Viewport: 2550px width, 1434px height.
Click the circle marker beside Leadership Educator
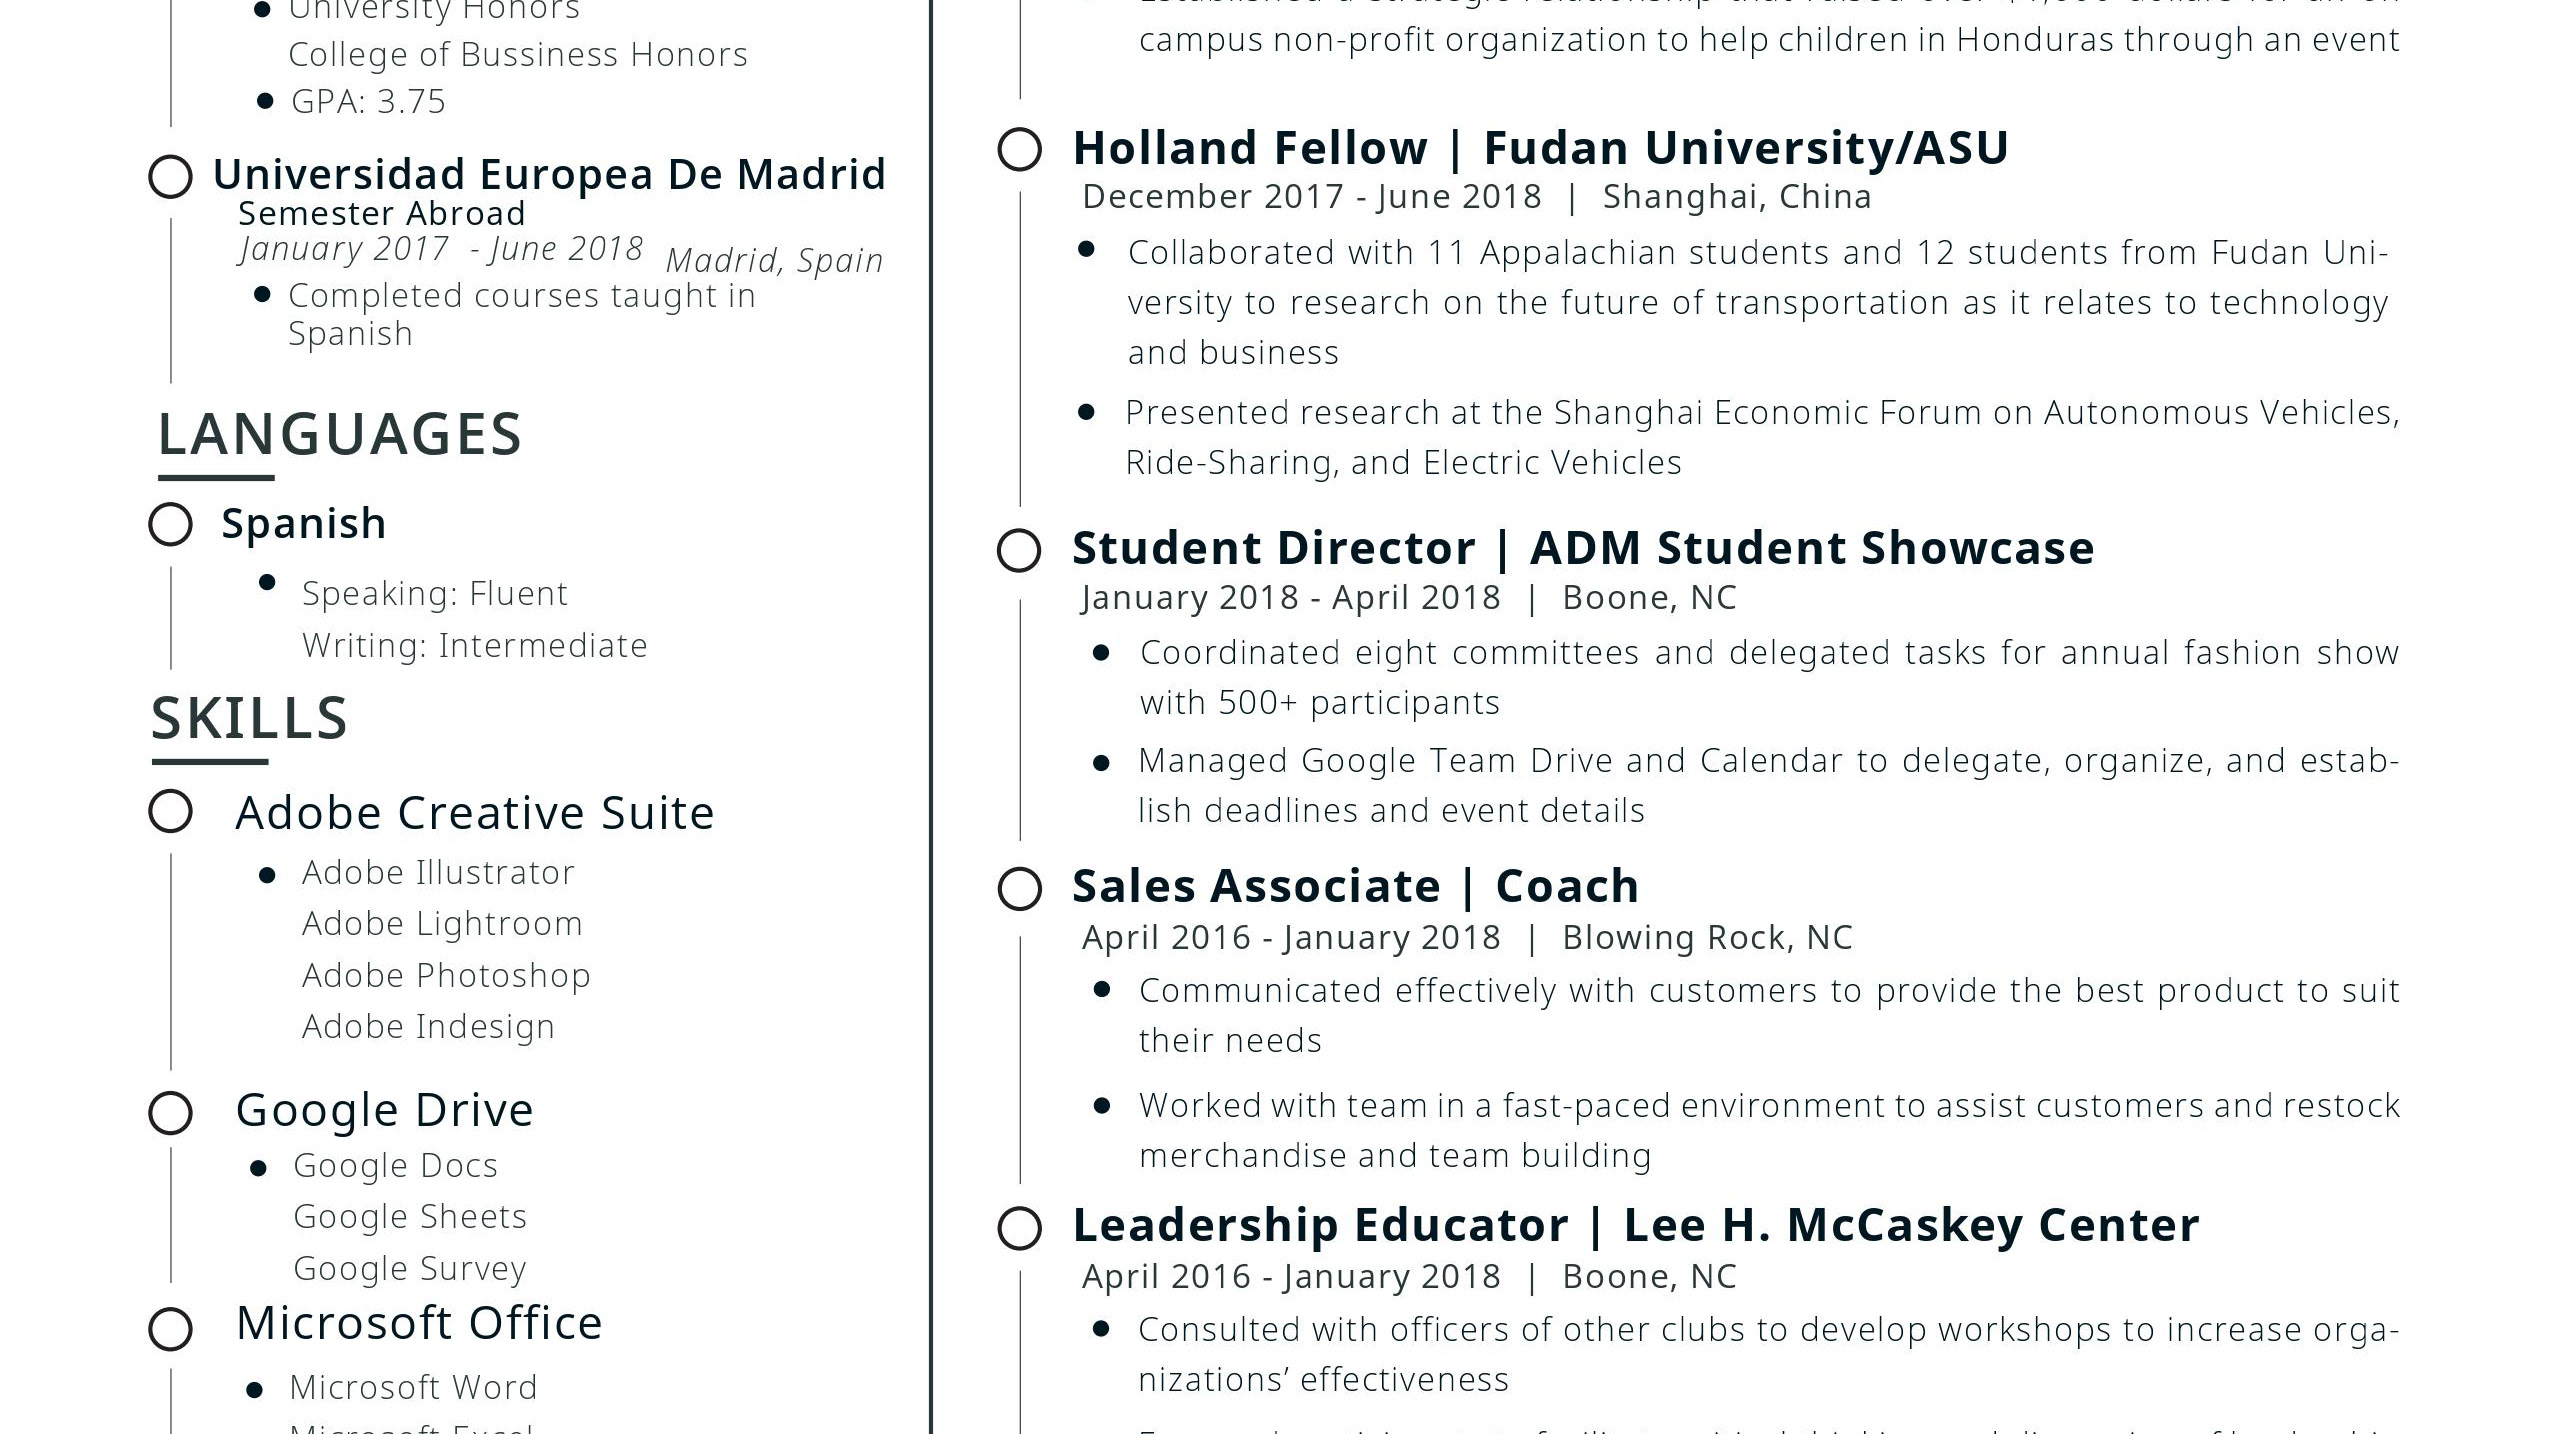(x=1019, y=1228)
